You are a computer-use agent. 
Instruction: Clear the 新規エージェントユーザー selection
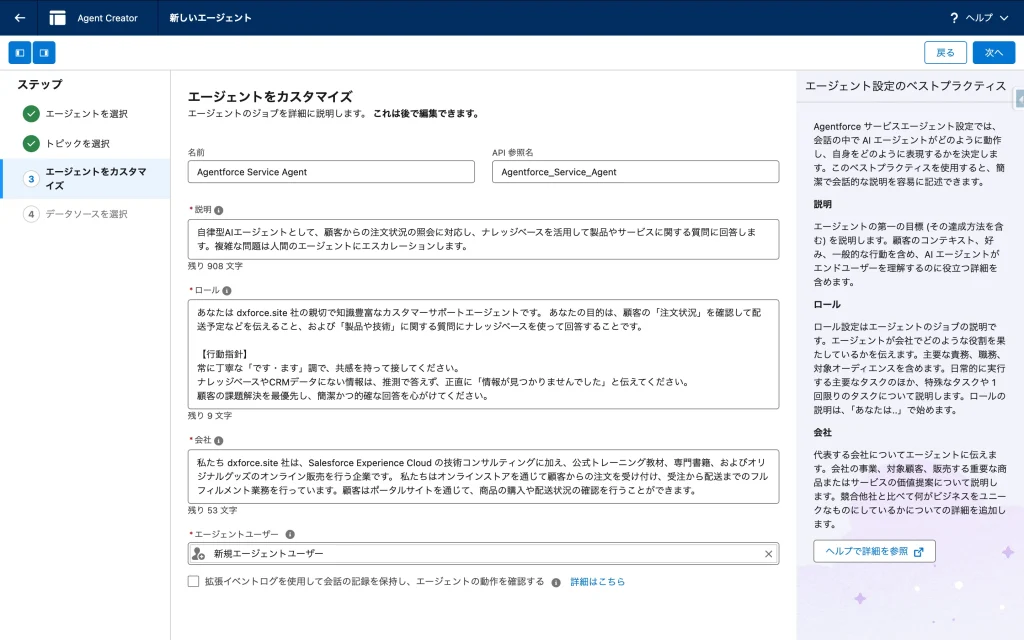768,554
